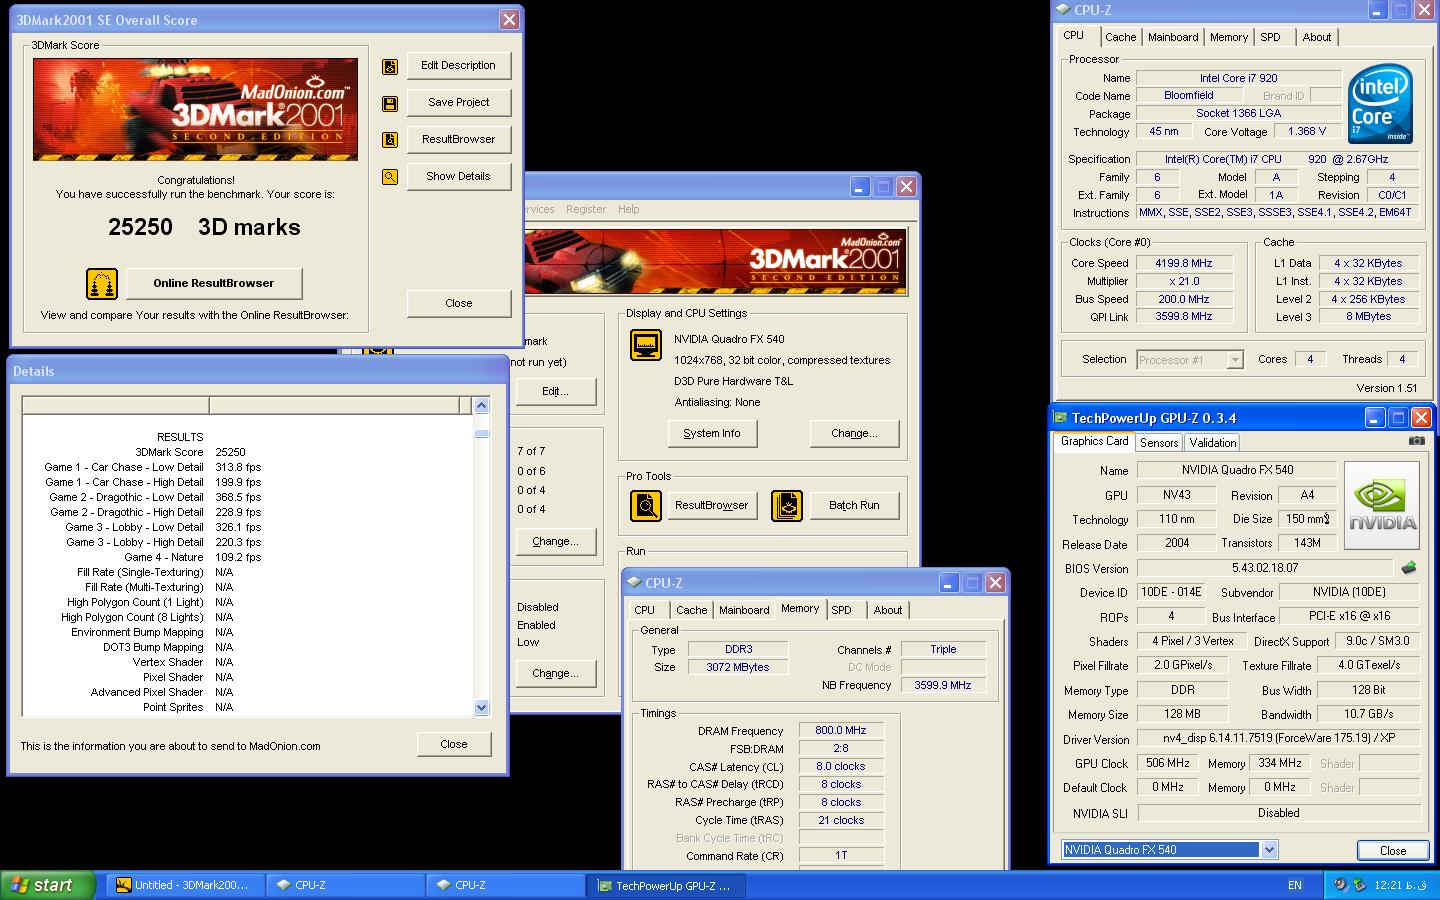Viewport: 1440px width, 900px height.
Task: Click the Change button under display settings
Action: tap(854, 434)
